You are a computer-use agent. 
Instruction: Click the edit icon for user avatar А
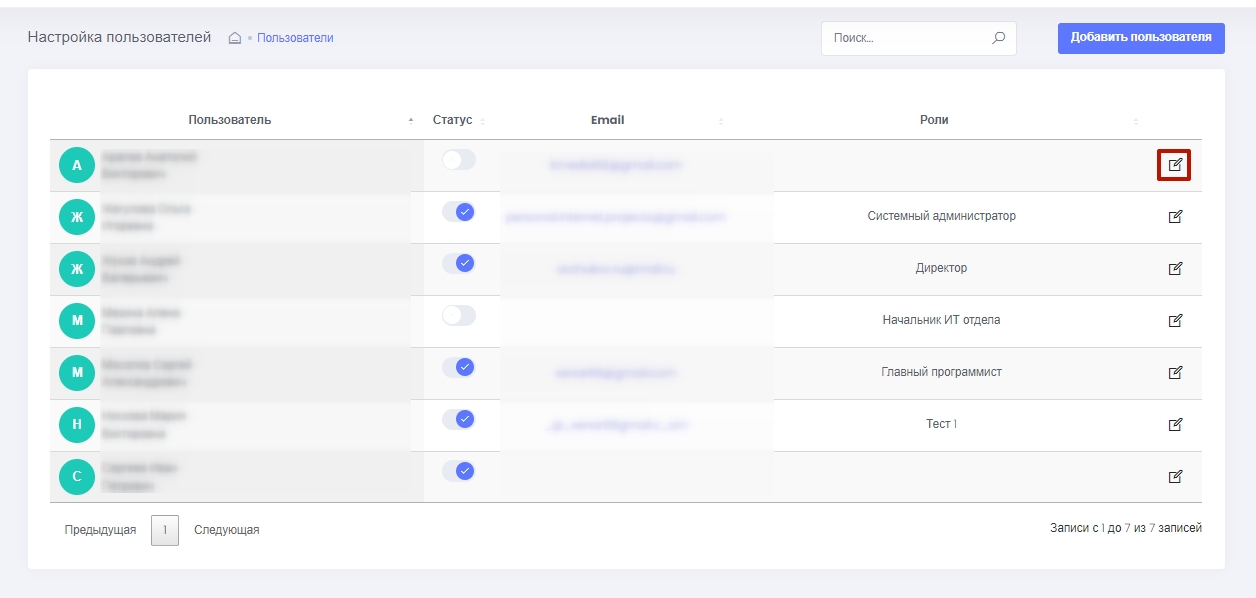pos(1175,165)
